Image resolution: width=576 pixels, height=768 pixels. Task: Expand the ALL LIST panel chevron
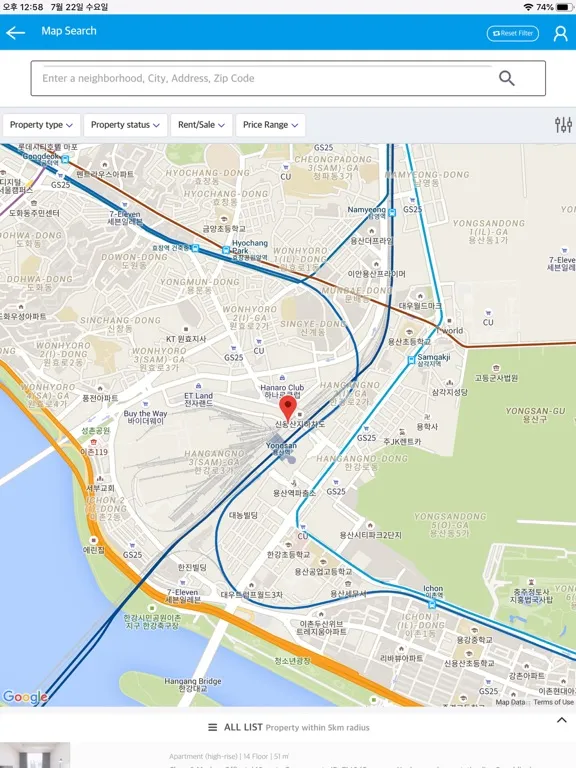562,720
